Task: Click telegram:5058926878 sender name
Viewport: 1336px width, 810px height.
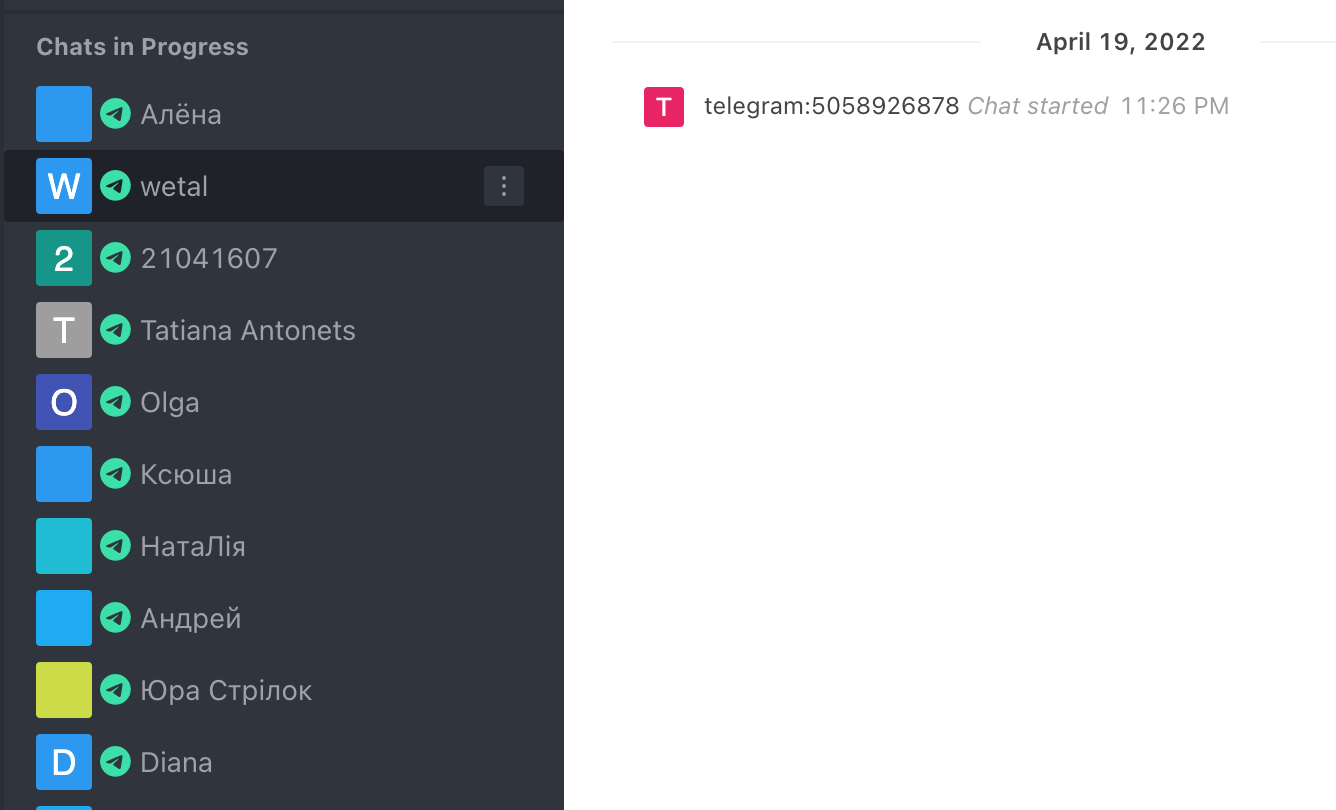Action: [x=832, y=106]
